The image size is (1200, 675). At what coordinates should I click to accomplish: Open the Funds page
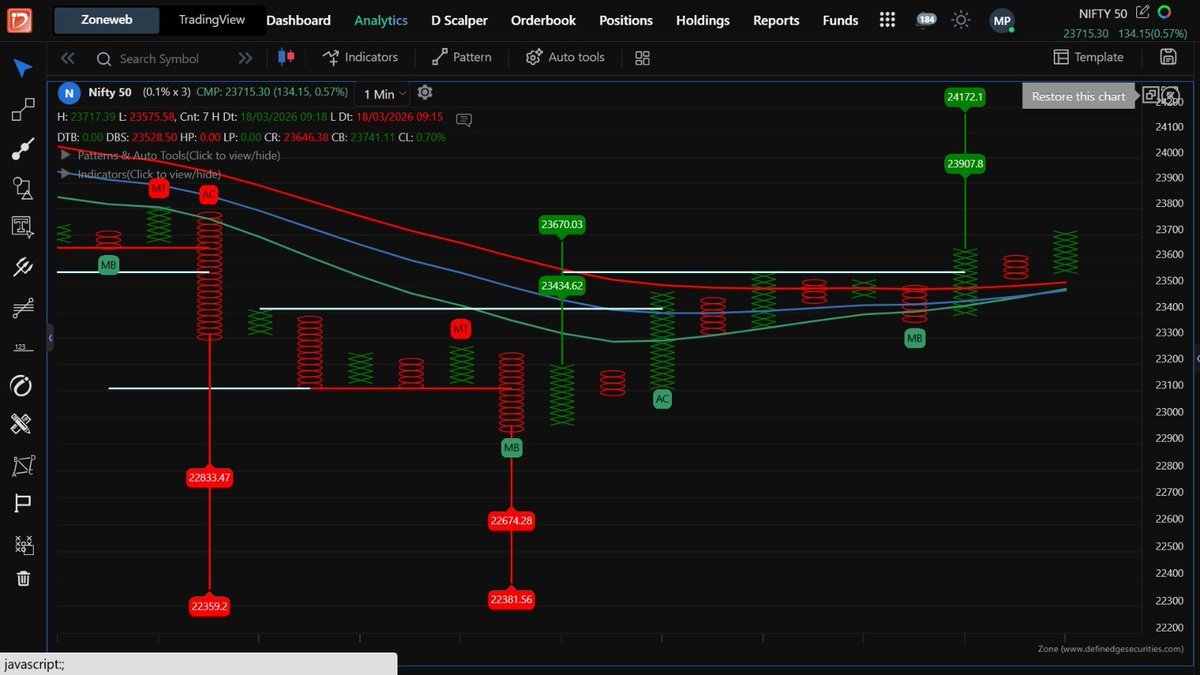(840, 20)
